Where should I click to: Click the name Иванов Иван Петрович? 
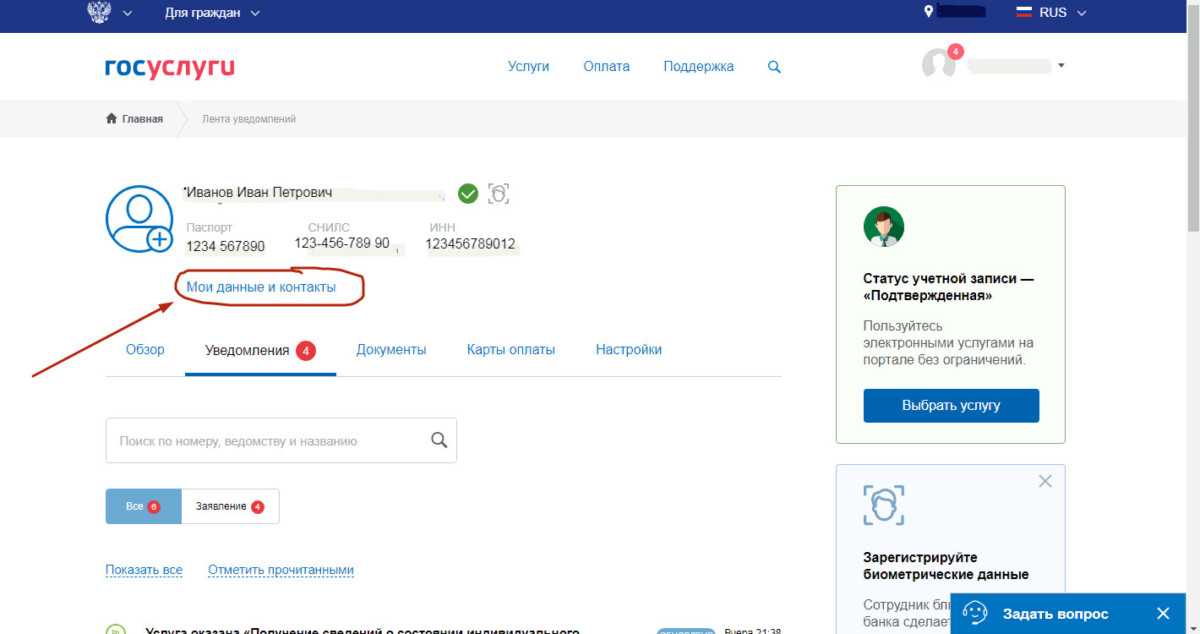259,193
